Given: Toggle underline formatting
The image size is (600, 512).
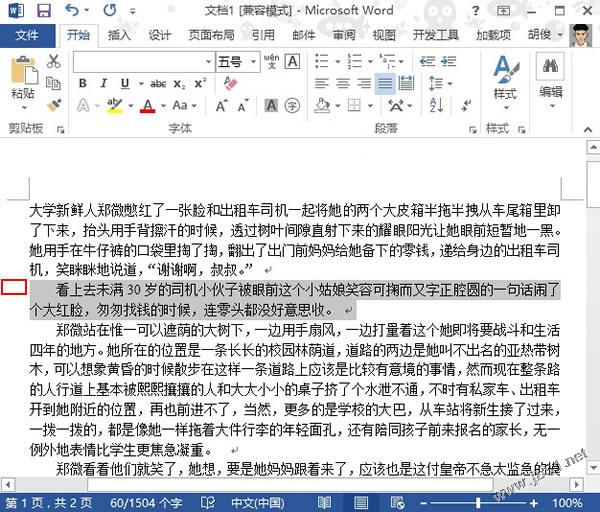Looking at the screenshot, I should [x=125, y=83].
